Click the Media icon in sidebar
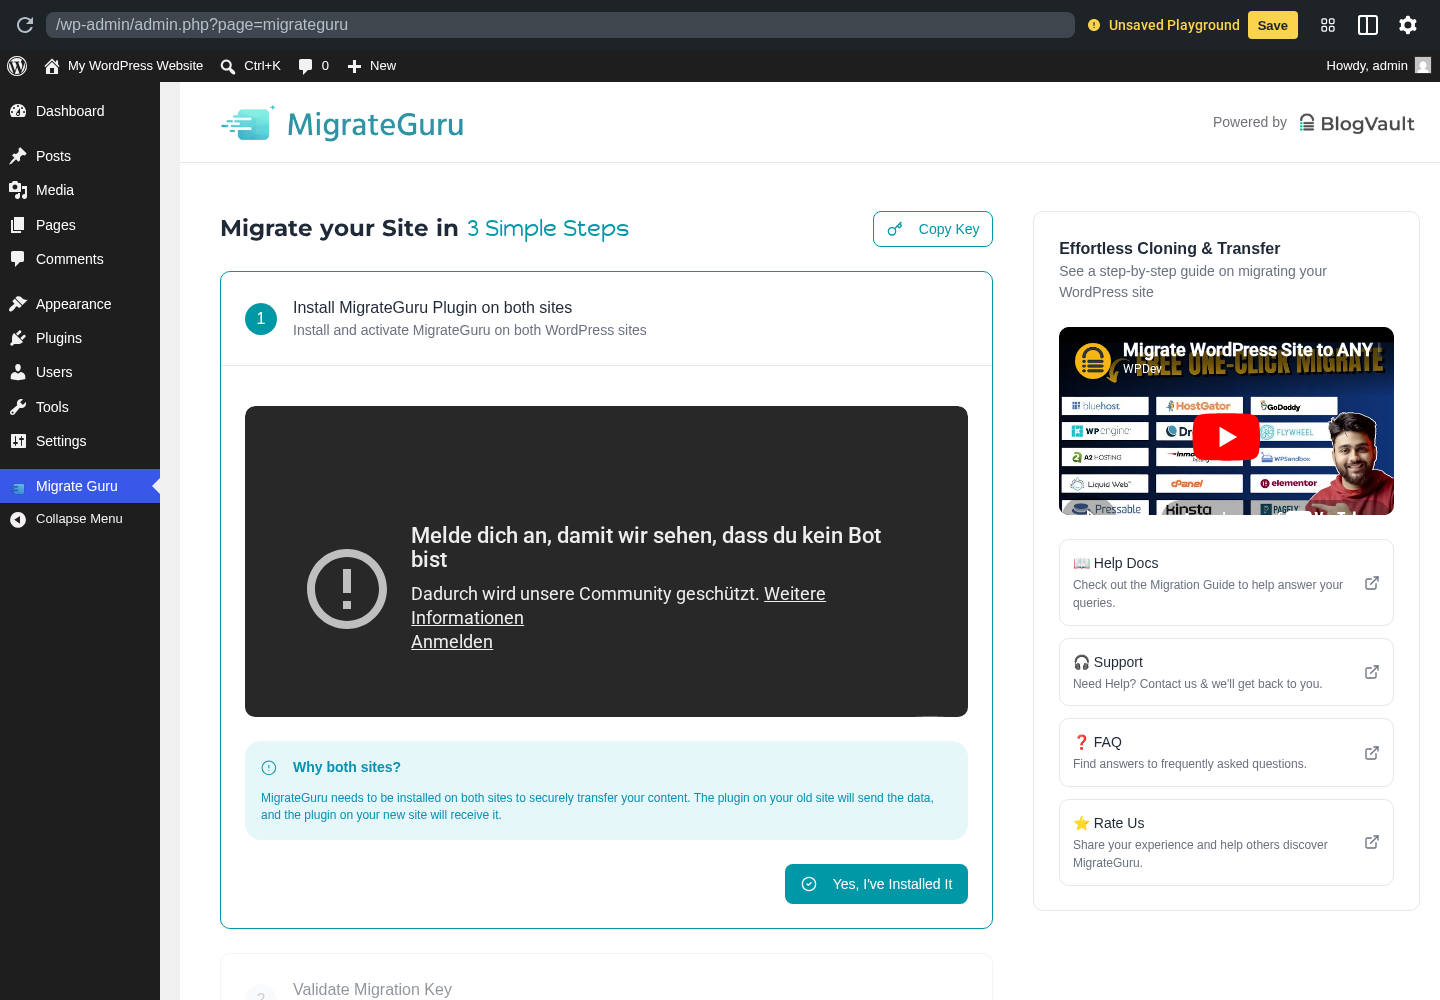1440x1000 pixels. point(18,190)
